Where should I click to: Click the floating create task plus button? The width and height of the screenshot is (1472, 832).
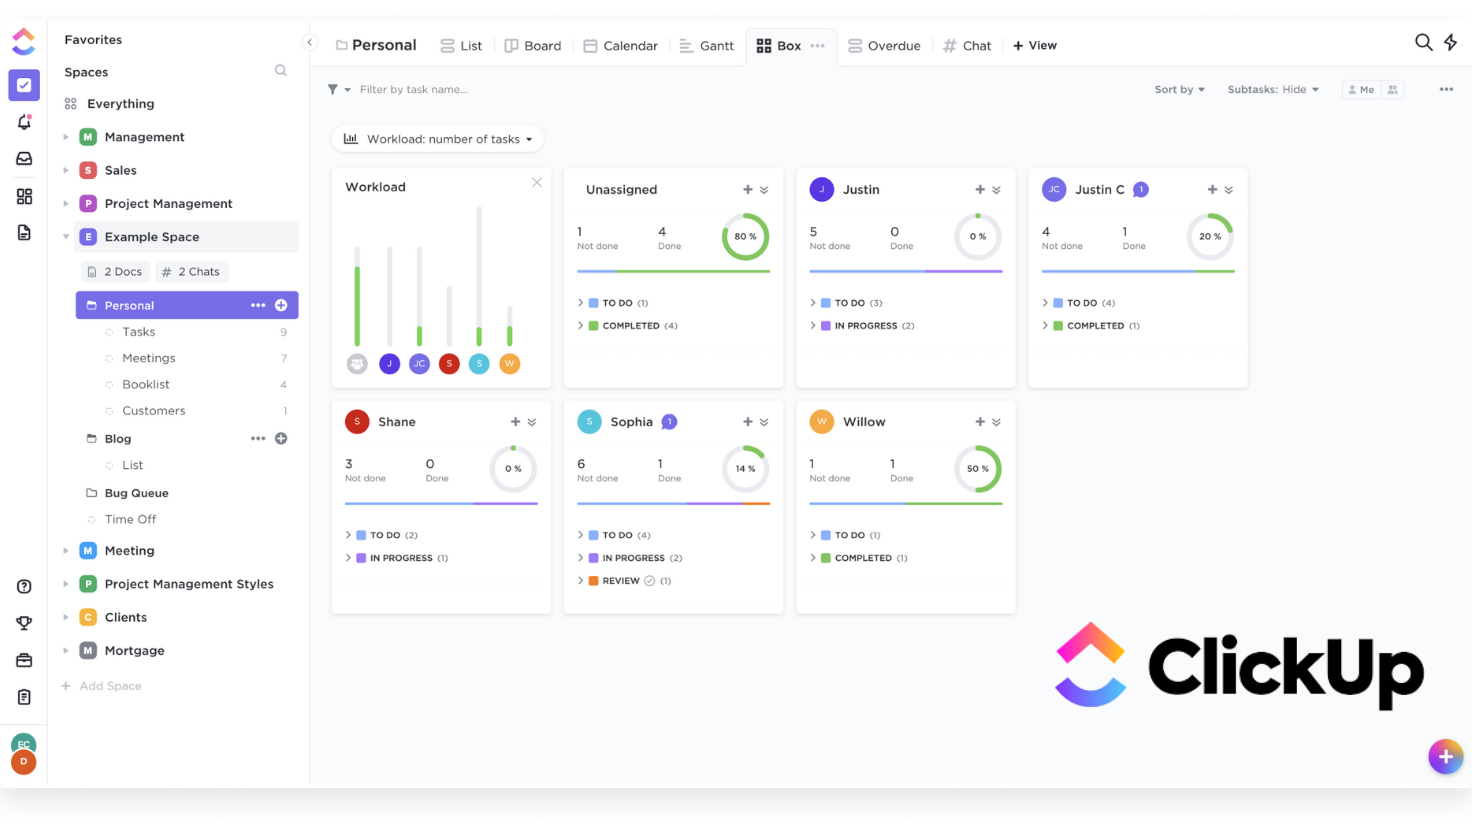1446,757
